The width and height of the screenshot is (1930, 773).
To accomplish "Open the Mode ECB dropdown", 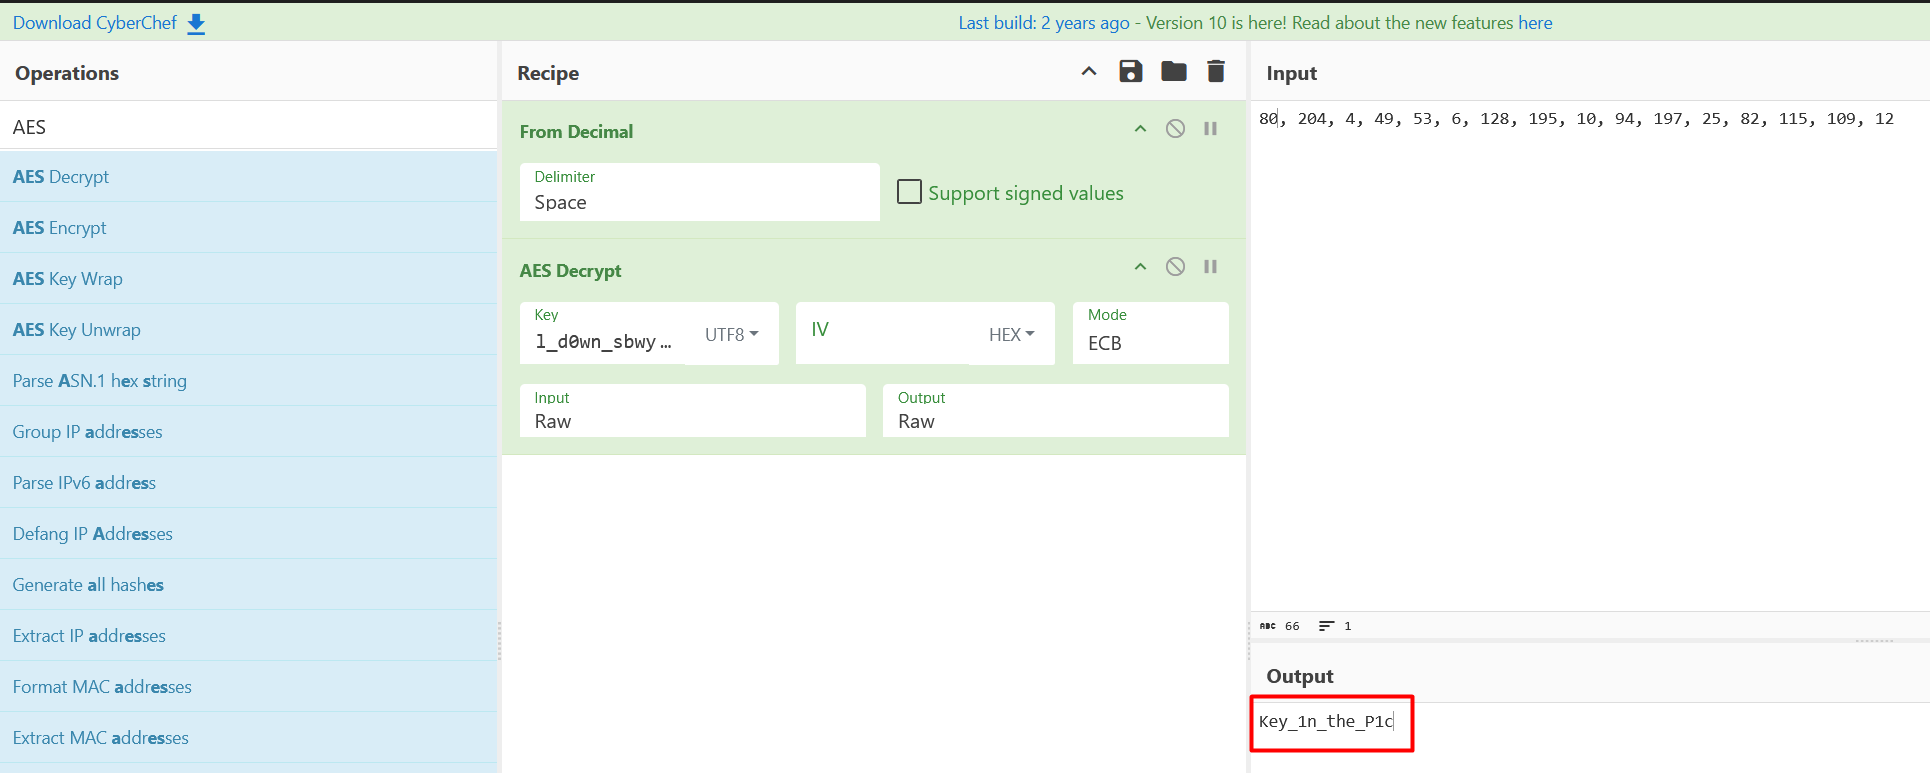I will tap(1150, 343).
